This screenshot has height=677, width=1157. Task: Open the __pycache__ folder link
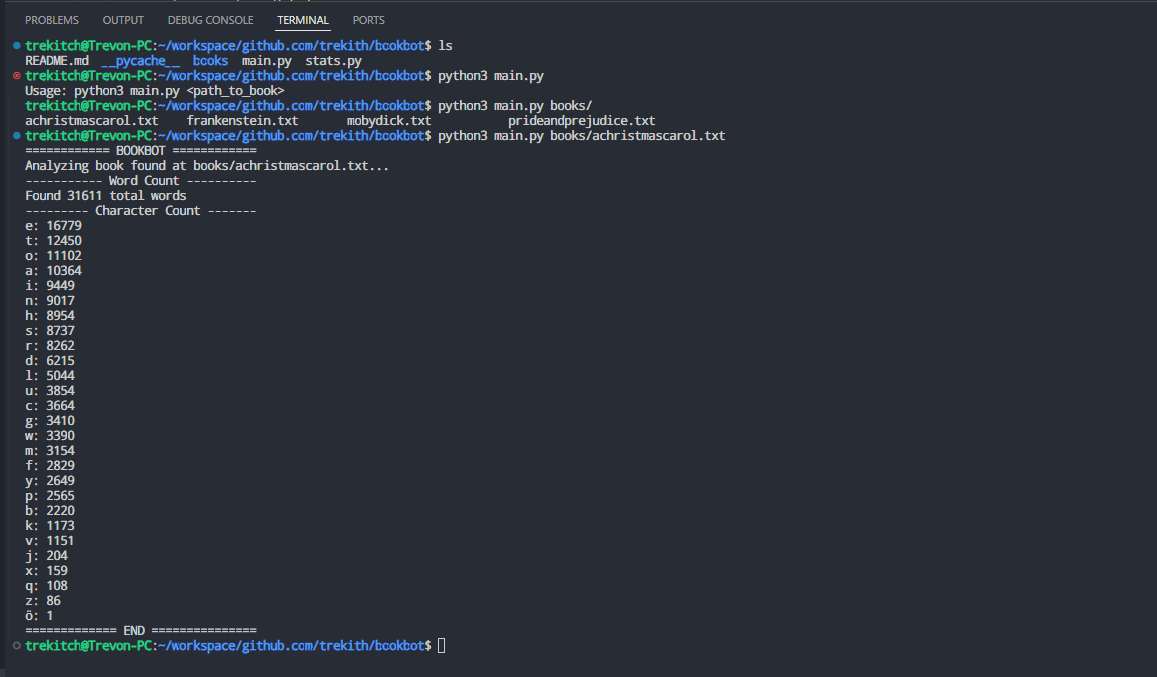[x=139, y=60]
